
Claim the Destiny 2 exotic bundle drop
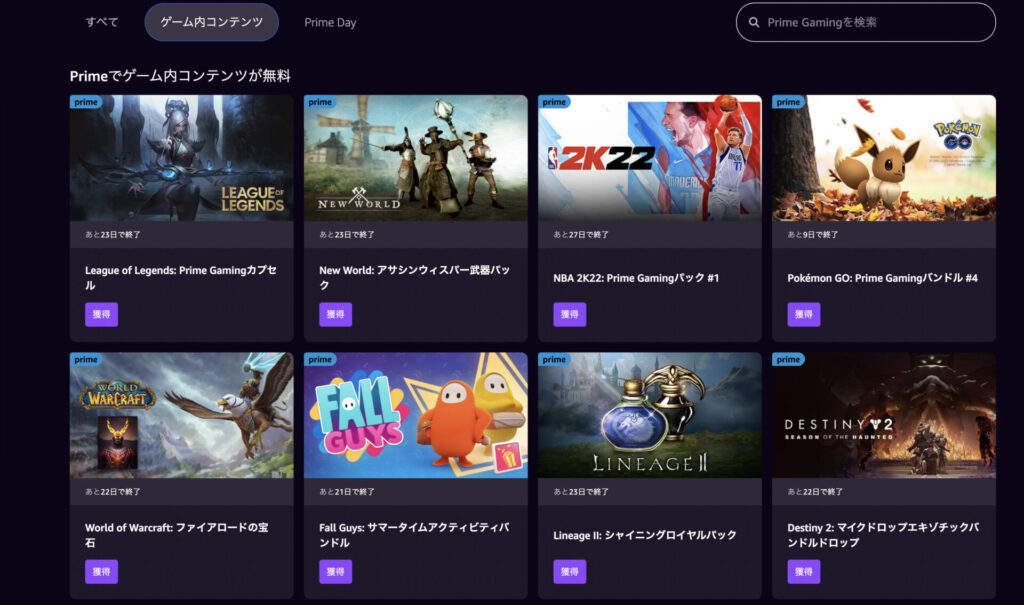[803, 571]
